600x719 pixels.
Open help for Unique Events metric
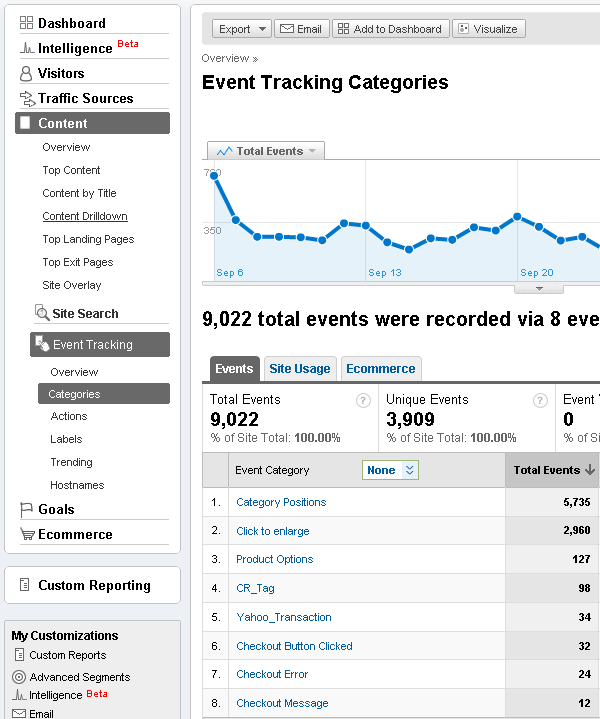540,401
